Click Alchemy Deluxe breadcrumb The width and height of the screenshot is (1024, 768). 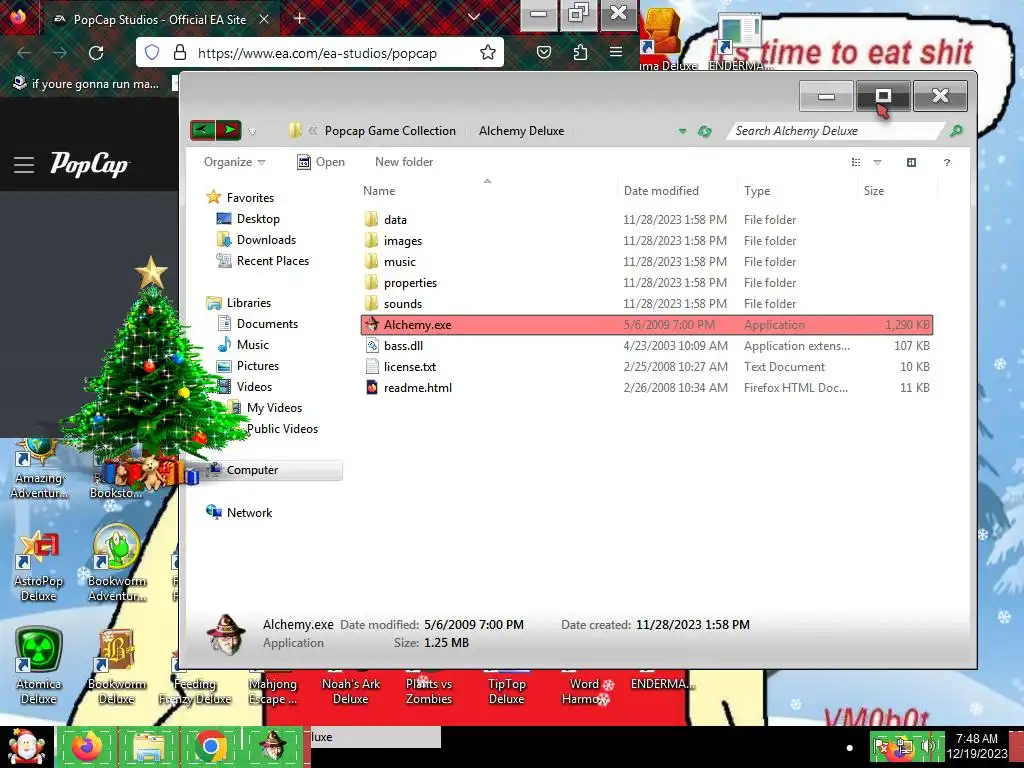click(x=521, y=131)
